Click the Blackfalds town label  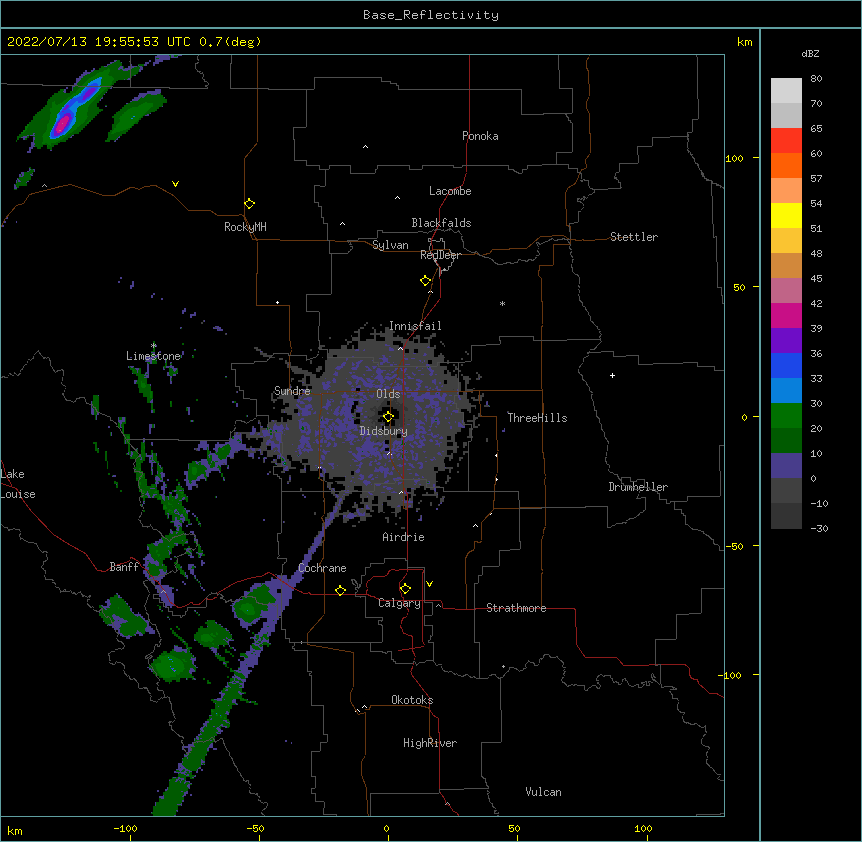click(441, 223)
